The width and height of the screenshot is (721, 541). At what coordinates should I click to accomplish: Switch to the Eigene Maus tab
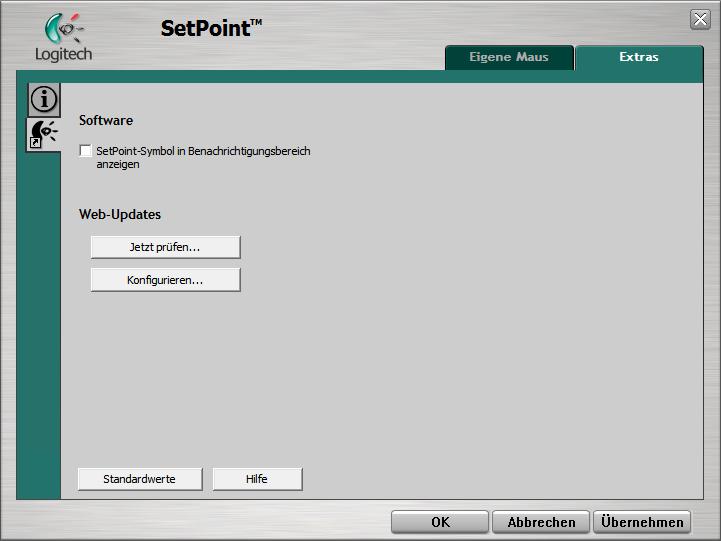[x=509, y=57]
